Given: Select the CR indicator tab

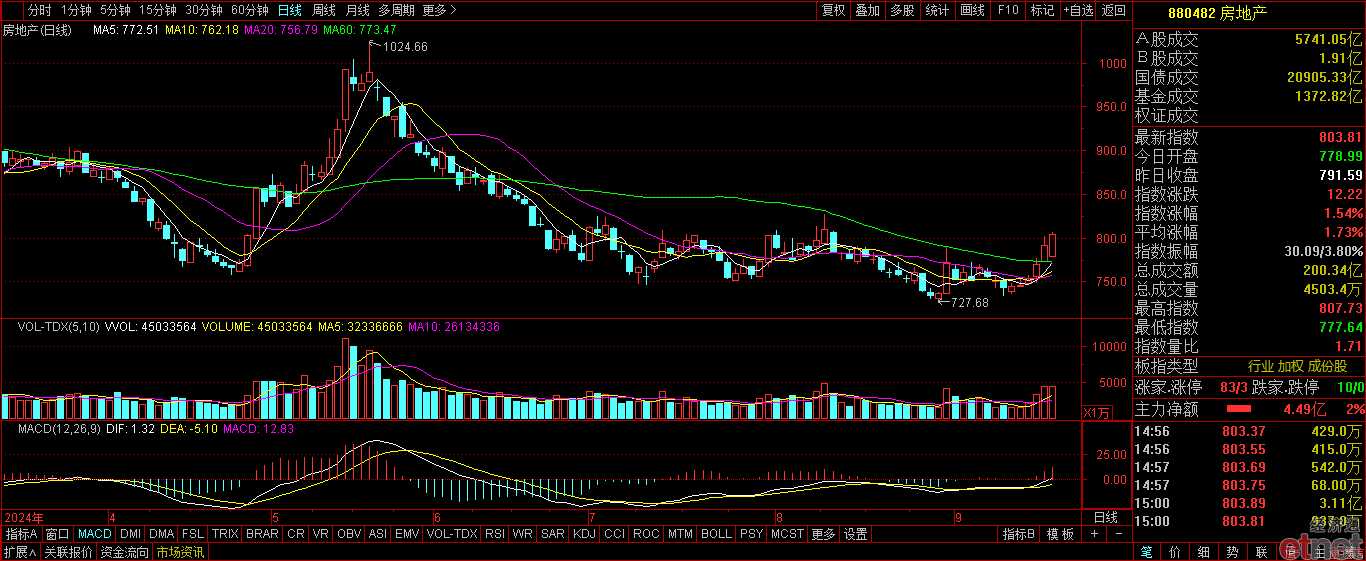Looking at the screenshot, I should tap(296, 534).
